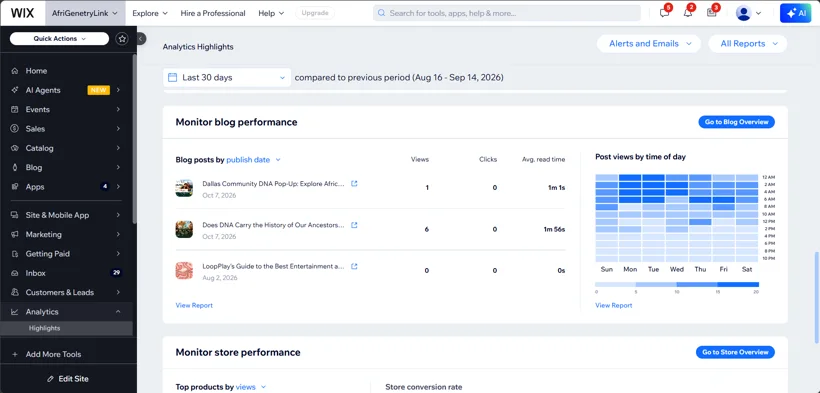Click Hire a Professional

(213, 13)
